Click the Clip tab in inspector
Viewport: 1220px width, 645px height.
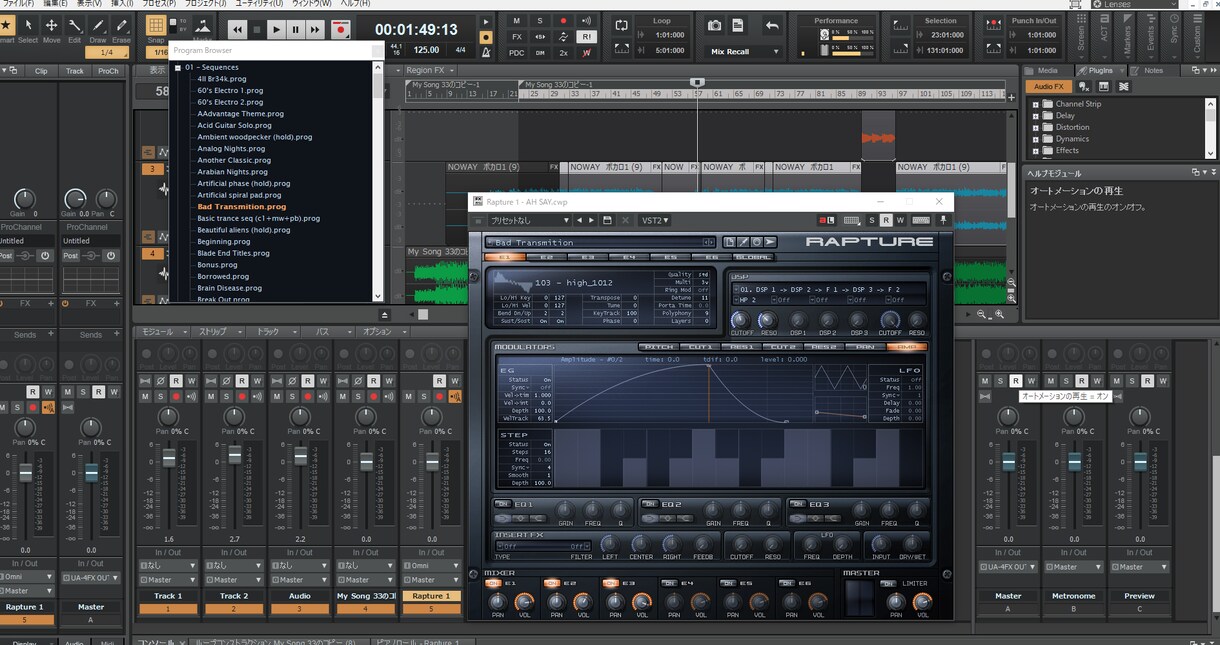(41, 71)
